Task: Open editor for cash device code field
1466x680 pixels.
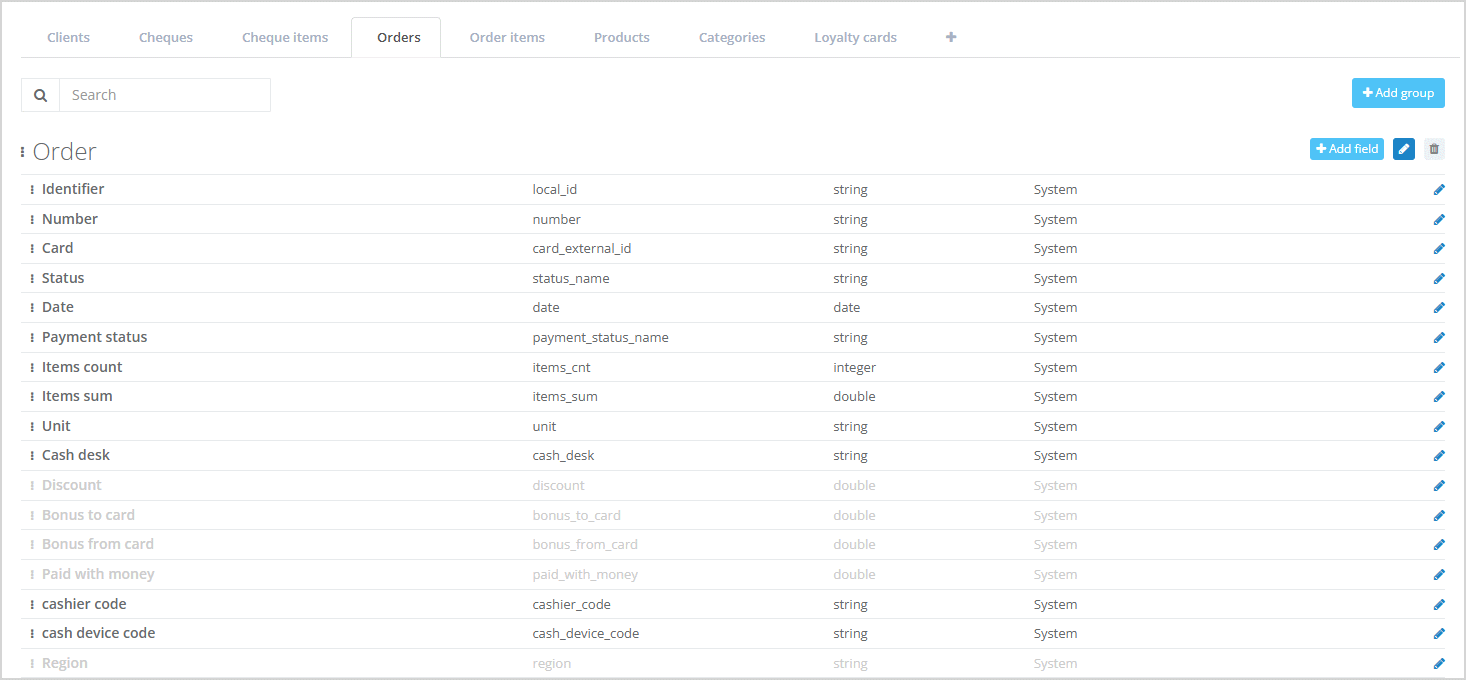Action: [x=1439, y=633]
